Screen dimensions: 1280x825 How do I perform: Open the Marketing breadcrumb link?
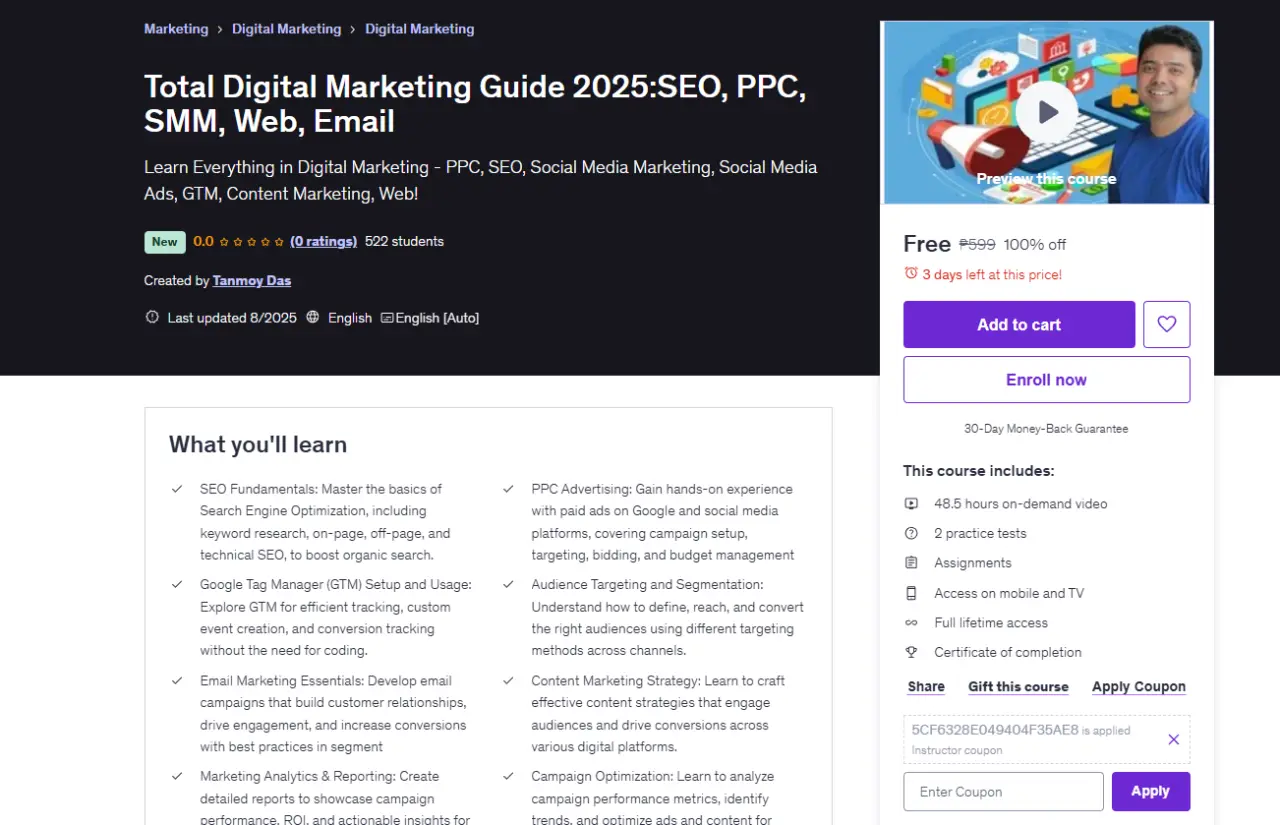pos(176,29)
